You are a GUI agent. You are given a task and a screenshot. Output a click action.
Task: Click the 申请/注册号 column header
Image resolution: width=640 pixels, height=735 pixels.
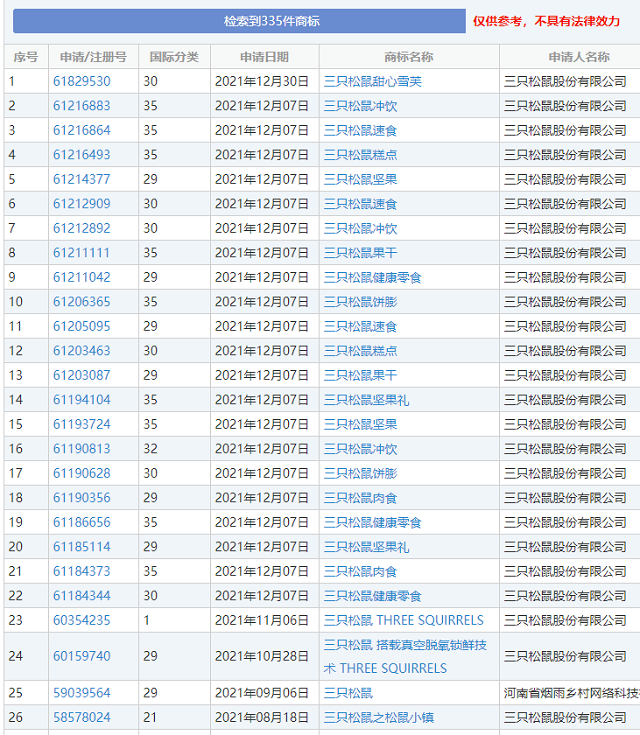tap(93, 57)
